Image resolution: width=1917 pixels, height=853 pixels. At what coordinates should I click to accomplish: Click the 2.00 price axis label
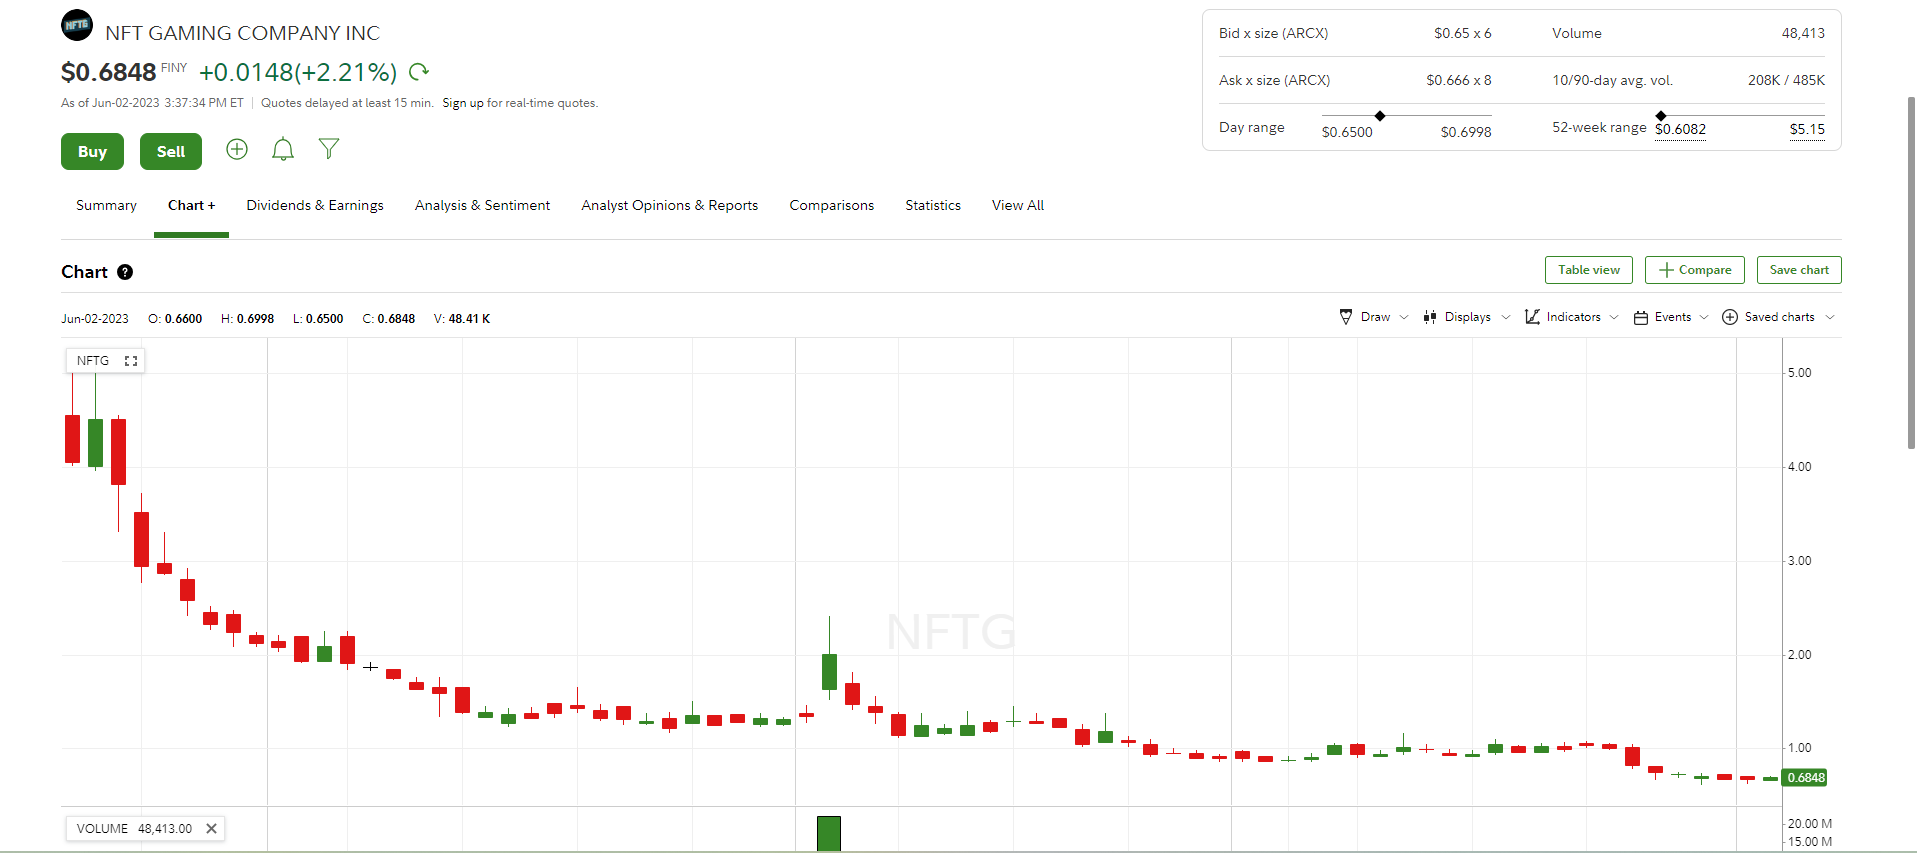pos(1799,655)
